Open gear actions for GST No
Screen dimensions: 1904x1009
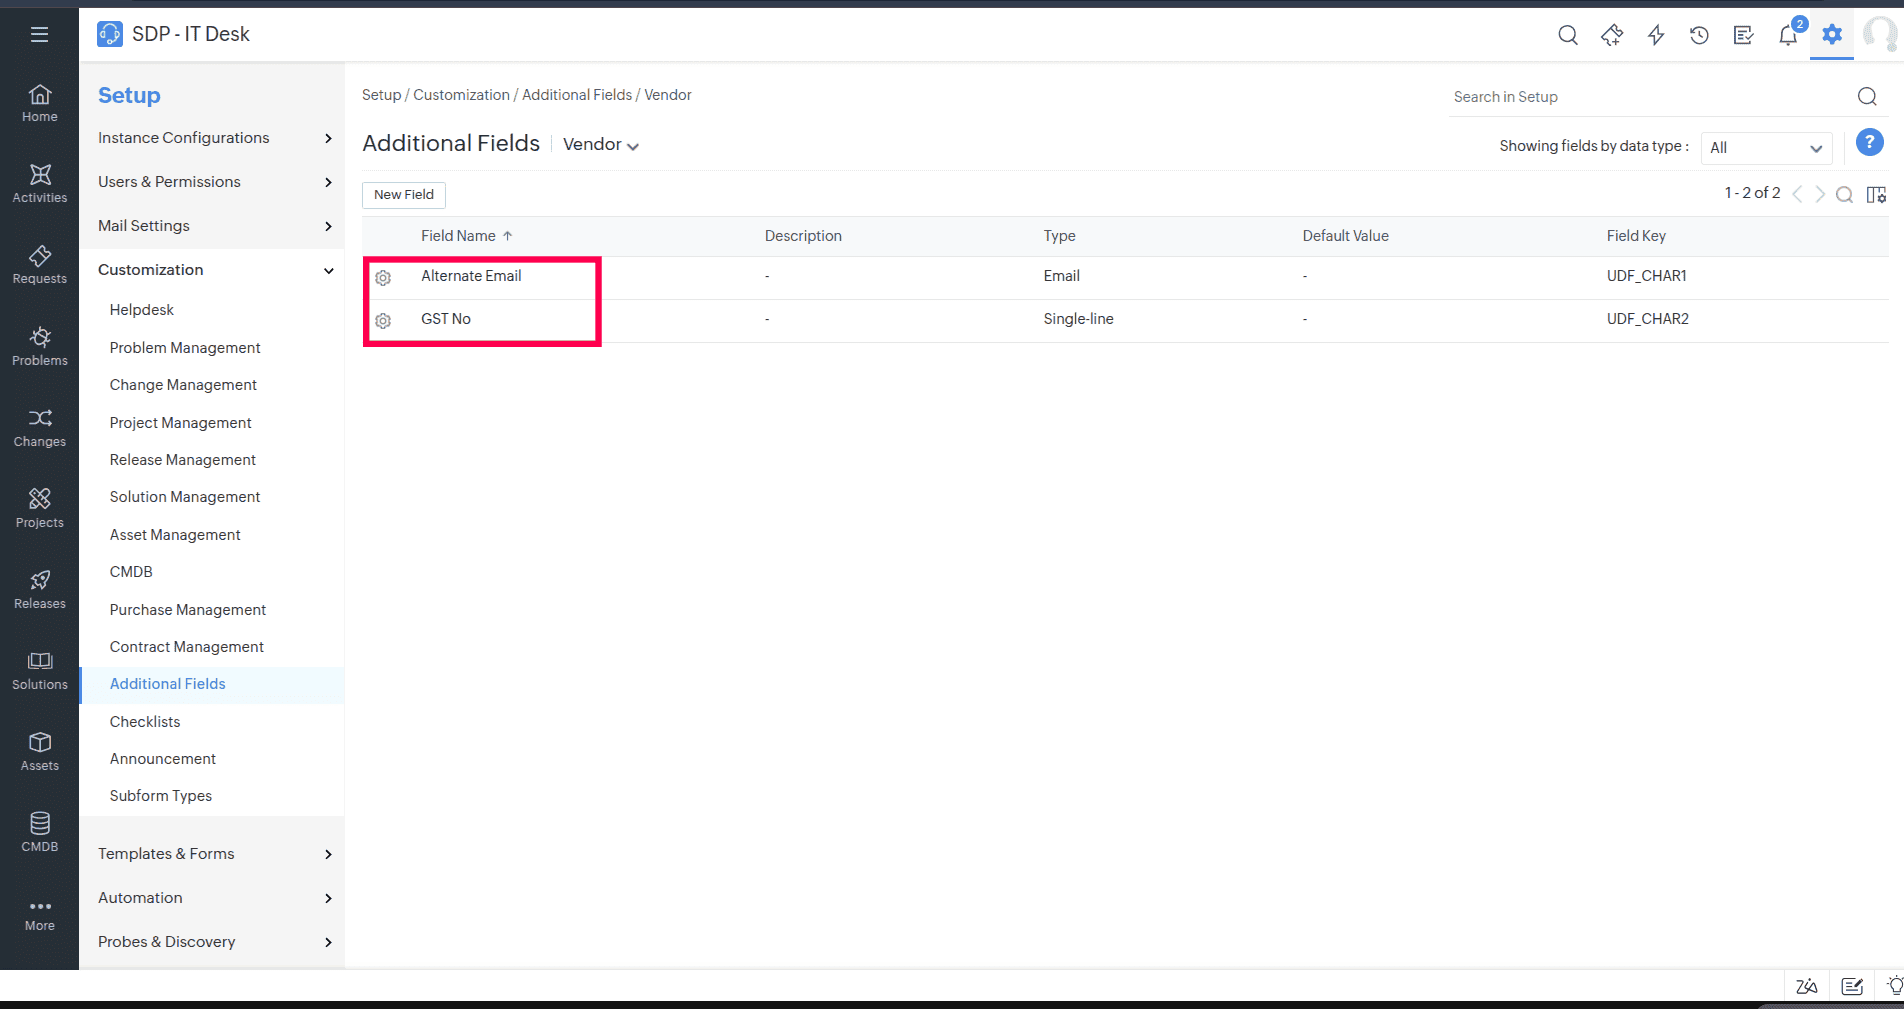[x=383, y=321]
